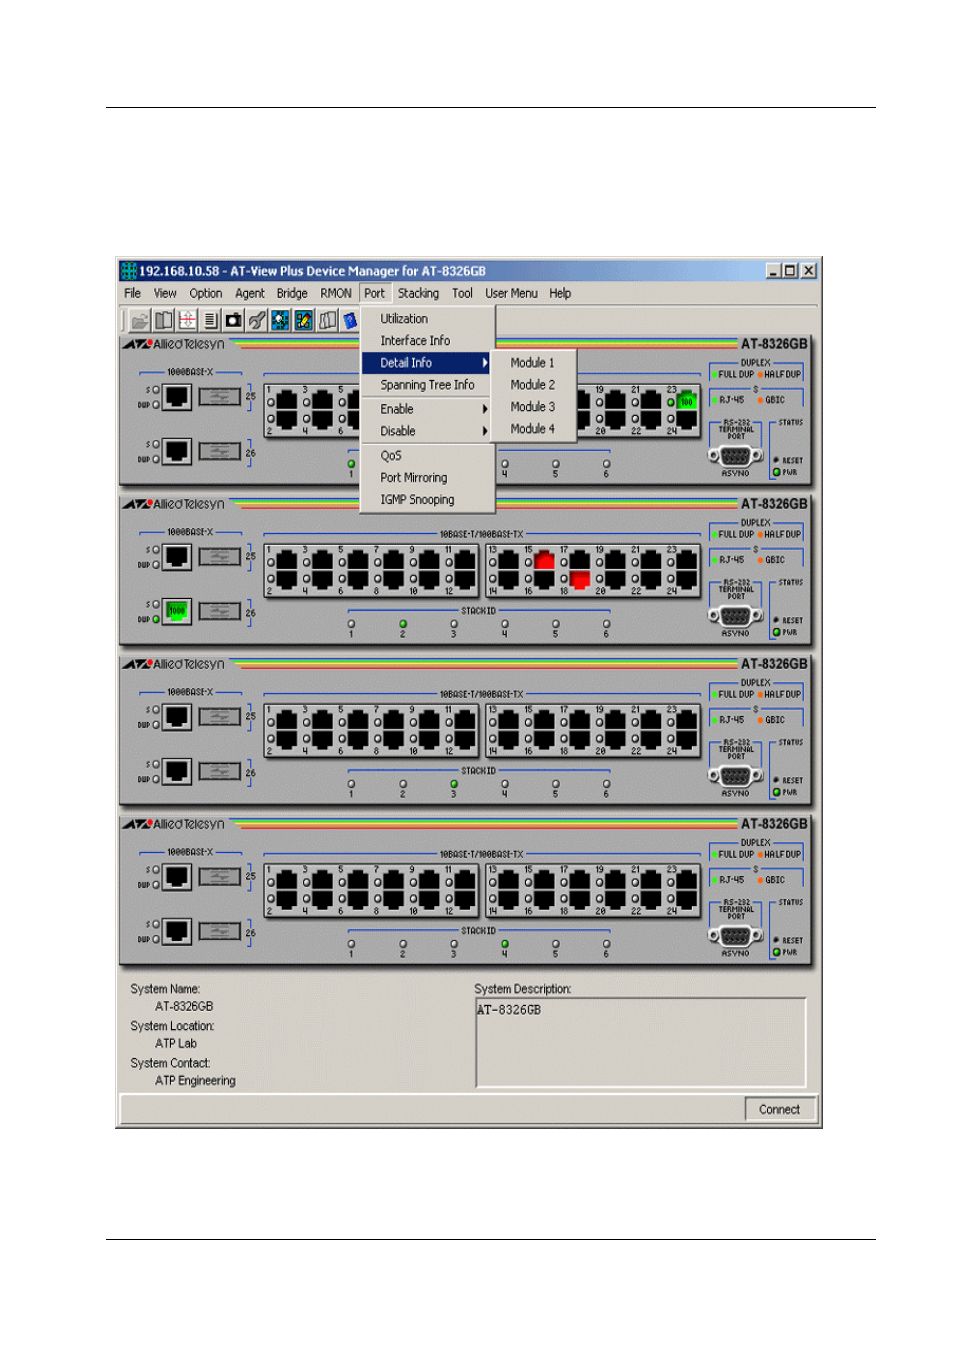Select port 23 on second module
This screenshot has height=1350, width=954.
pyautogui.click(x=687, y=560)
